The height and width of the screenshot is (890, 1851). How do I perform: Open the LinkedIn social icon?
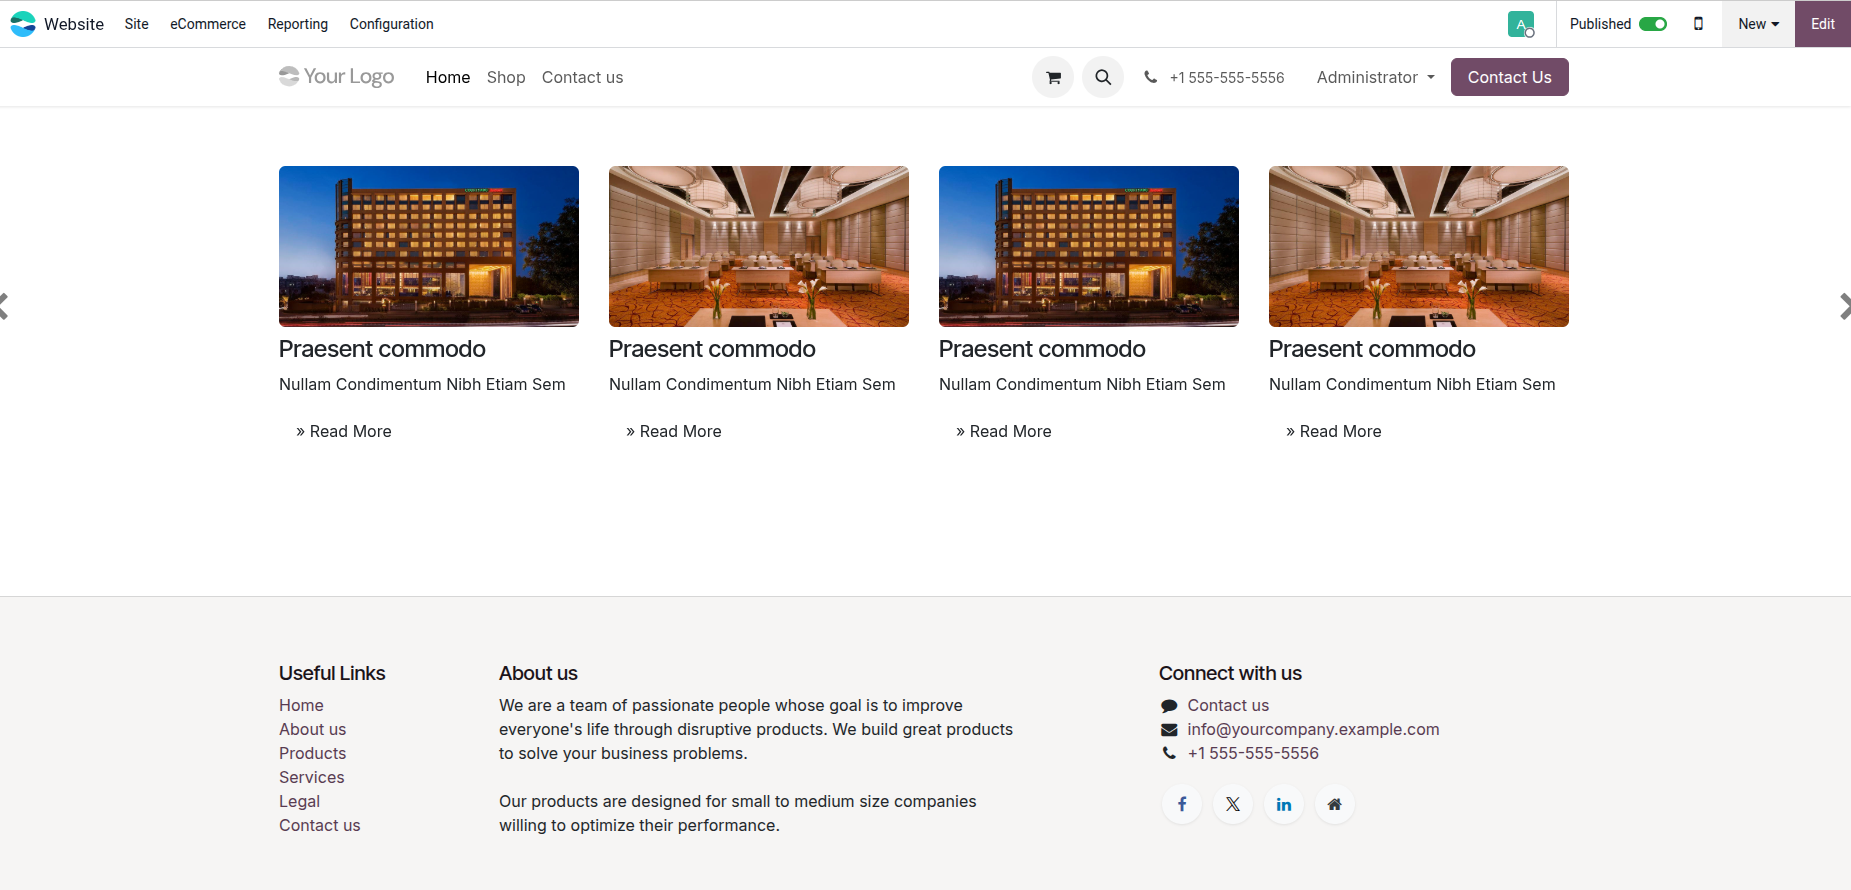point(1284,804)
